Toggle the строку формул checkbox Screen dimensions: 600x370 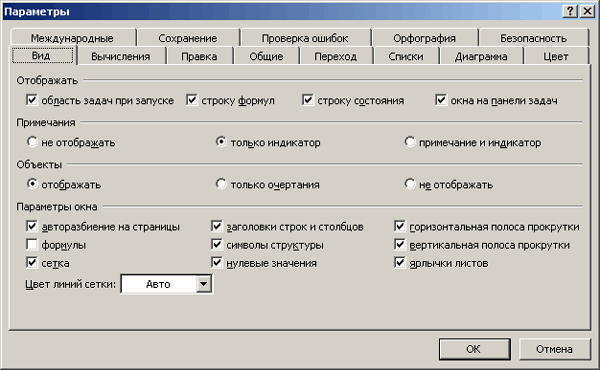[192, 100]
